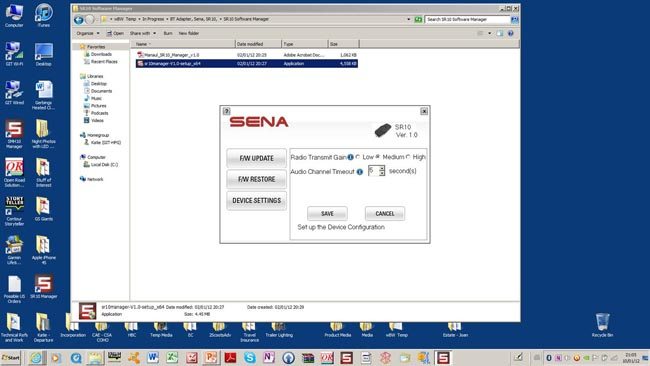Switch to active Sena SR10 taskbar item
Image resolution: width=650 pixels, height=366 pixels.
(443, 357)
